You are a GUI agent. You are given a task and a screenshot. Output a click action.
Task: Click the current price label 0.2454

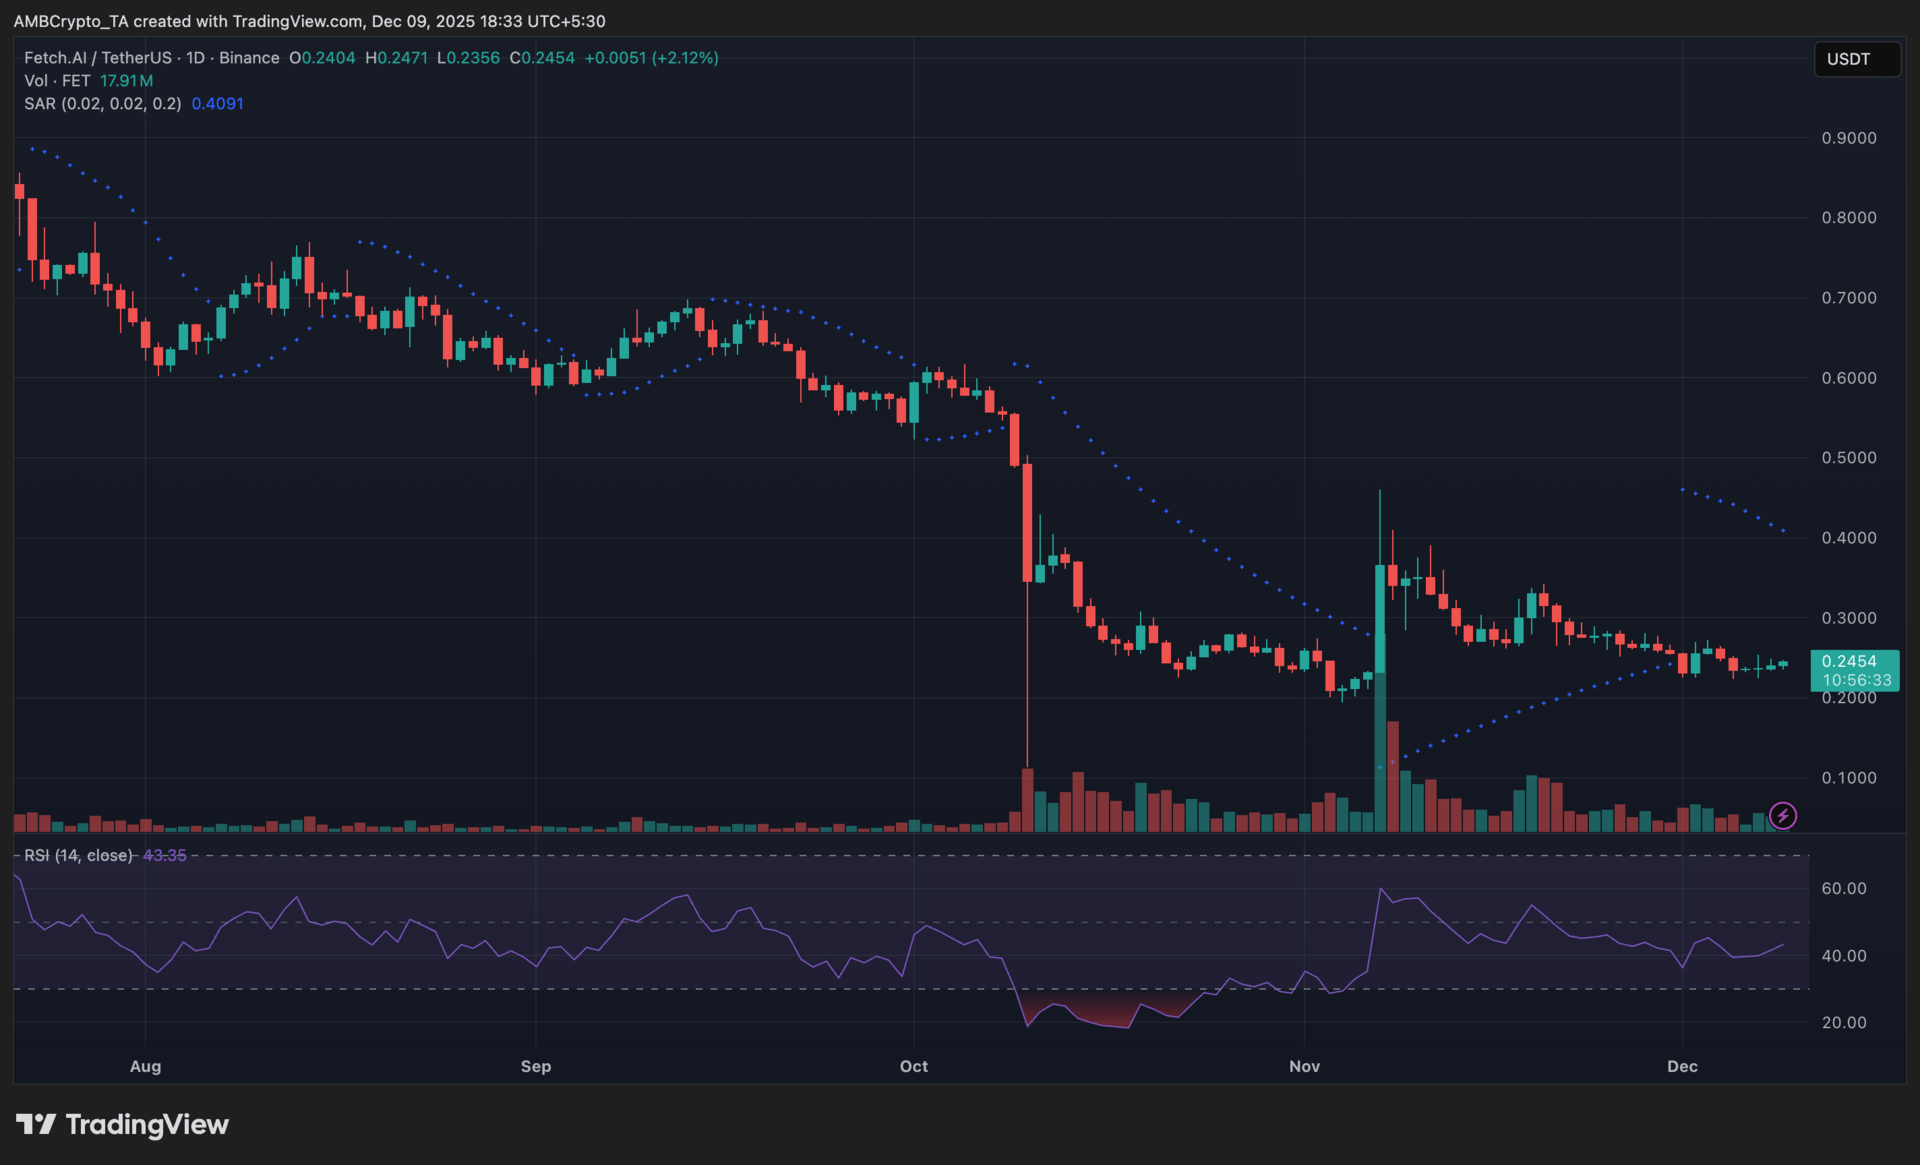click(1849, 661)
